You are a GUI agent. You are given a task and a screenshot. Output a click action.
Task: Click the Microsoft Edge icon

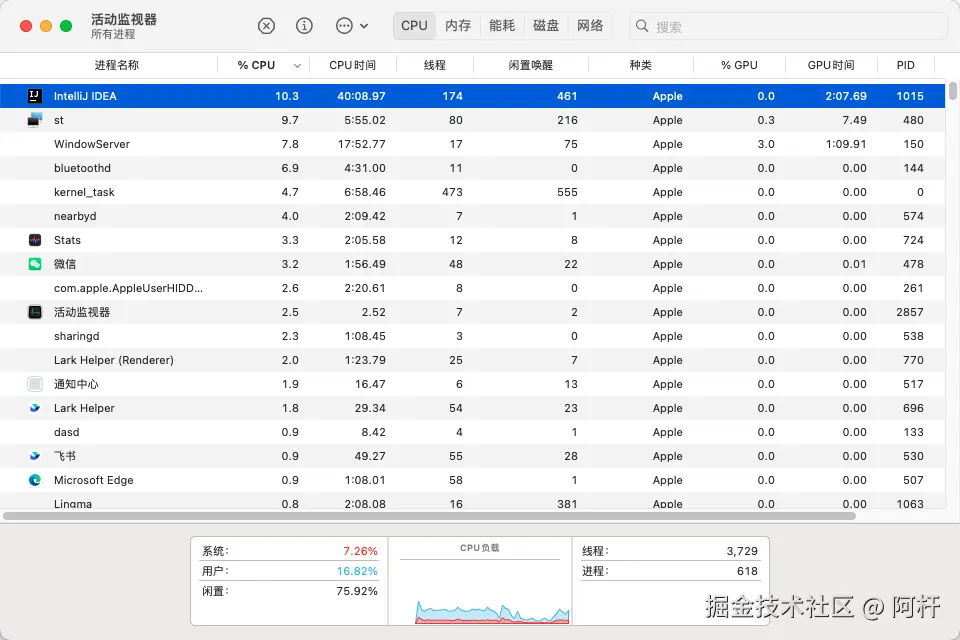[35, 480]
